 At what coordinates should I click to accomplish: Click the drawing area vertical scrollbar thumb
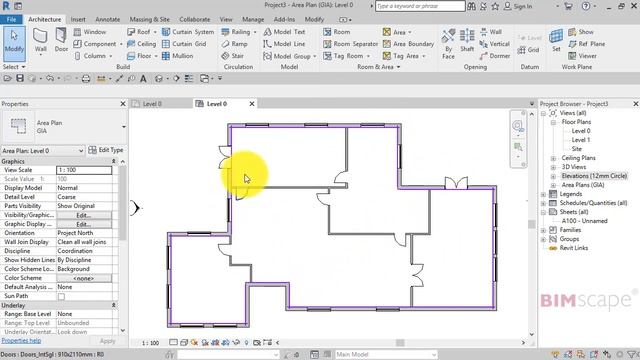coord(531,224)
